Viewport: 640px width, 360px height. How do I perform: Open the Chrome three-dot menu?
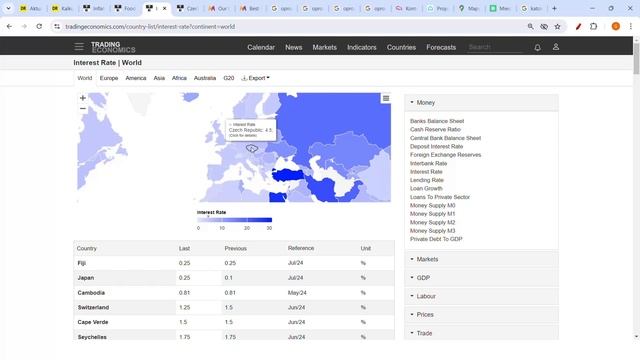pos(631,27)
